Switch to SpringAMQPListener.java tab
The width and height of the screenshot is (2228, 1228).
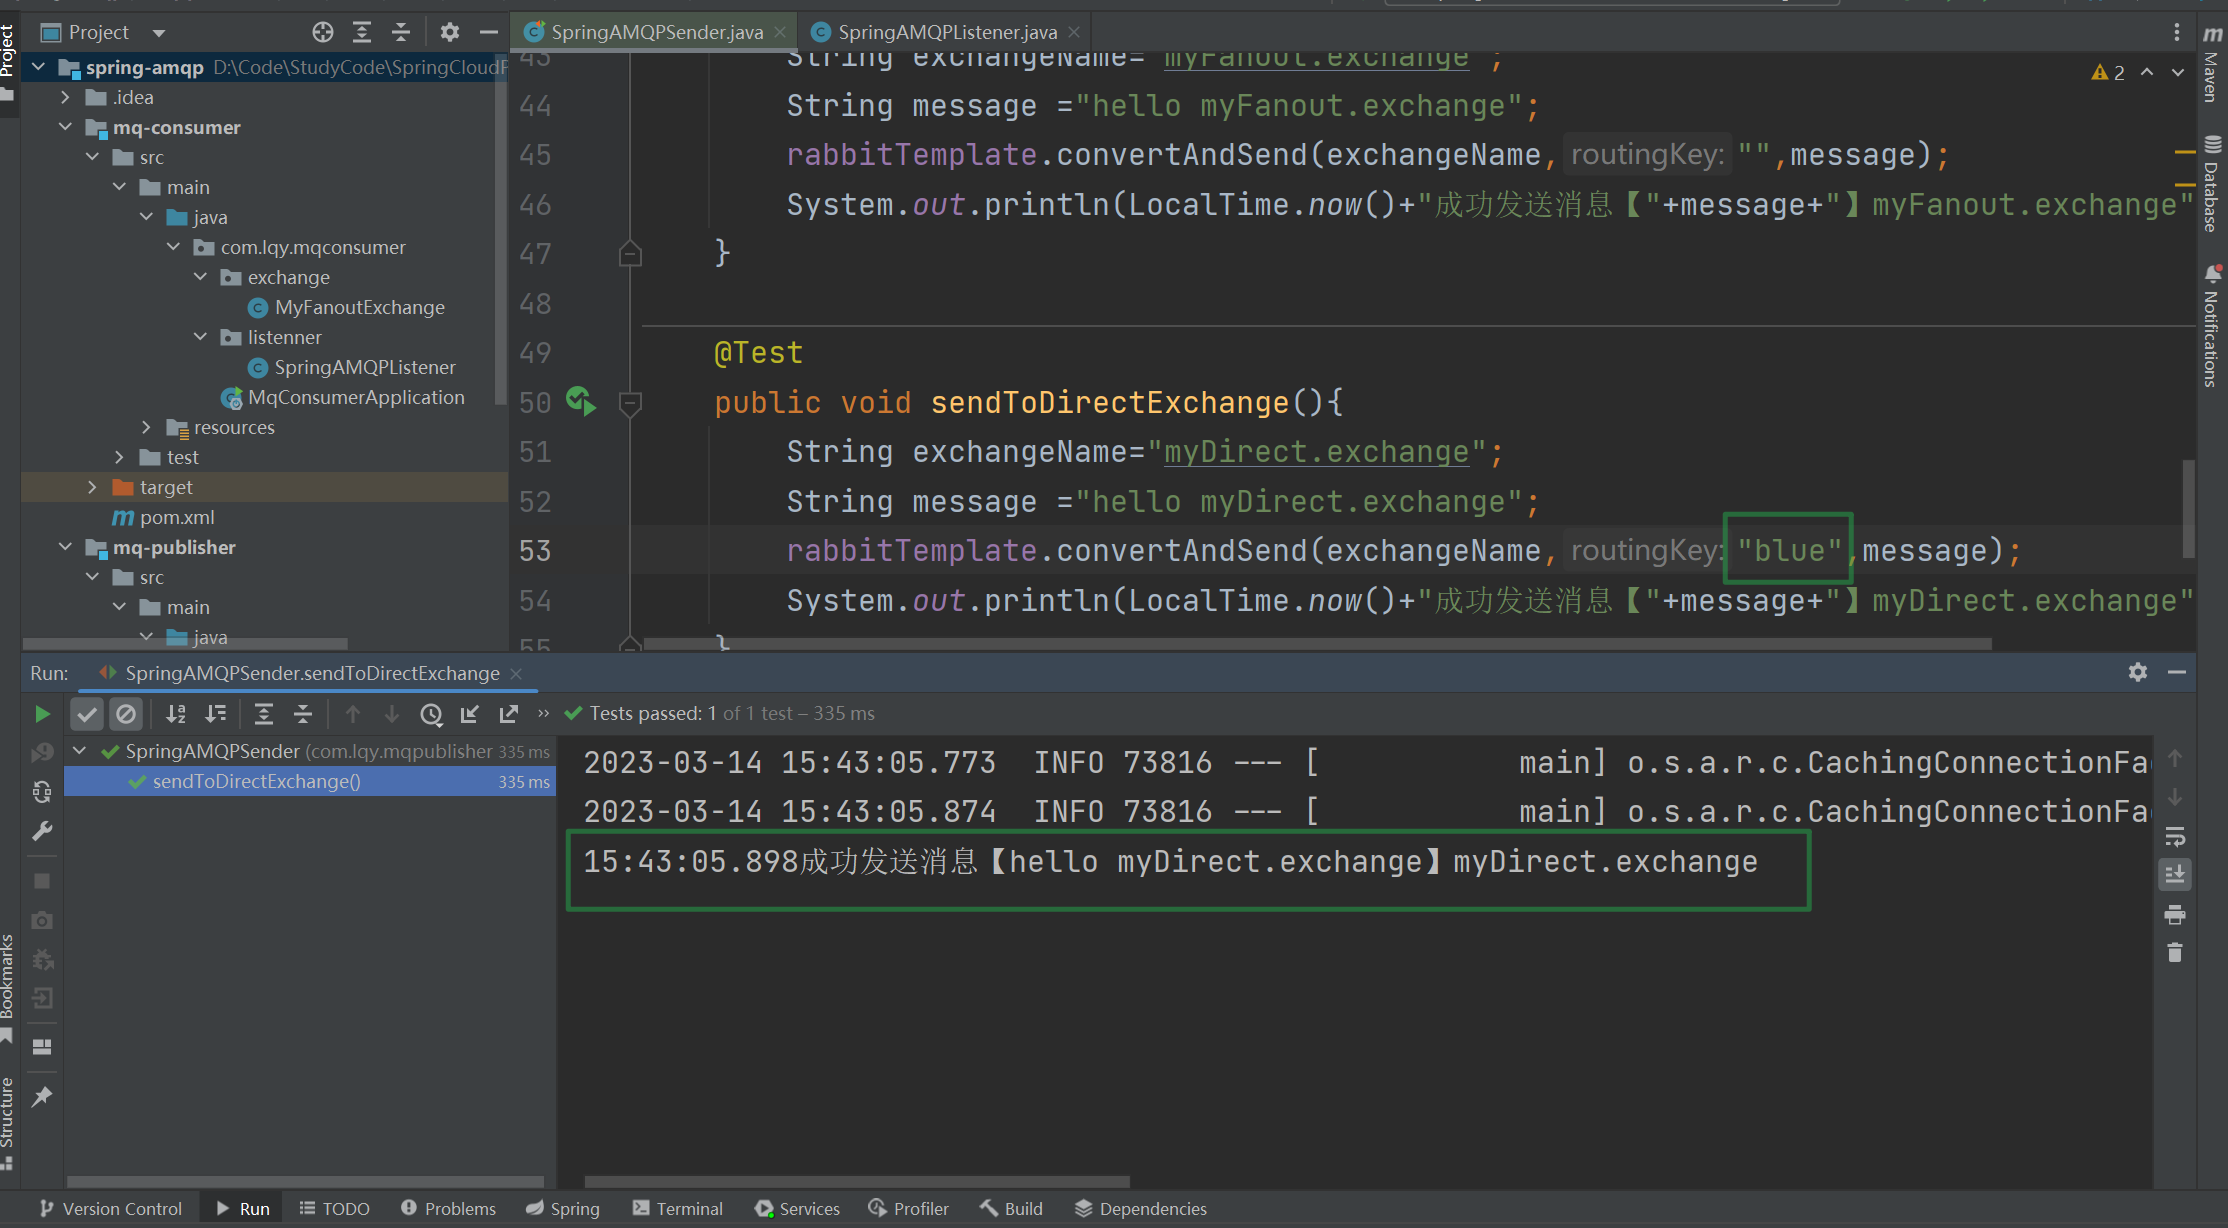point(946,32)
